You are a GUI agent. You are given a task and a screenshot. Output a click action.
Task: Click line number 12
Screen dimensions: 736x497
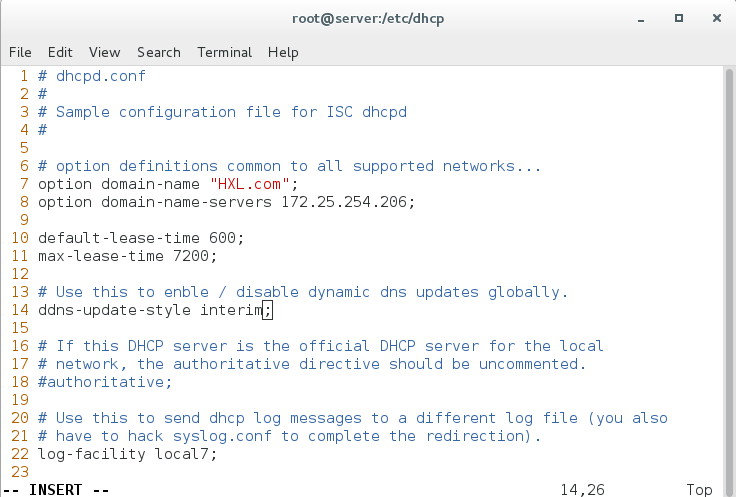pos(20,274)
